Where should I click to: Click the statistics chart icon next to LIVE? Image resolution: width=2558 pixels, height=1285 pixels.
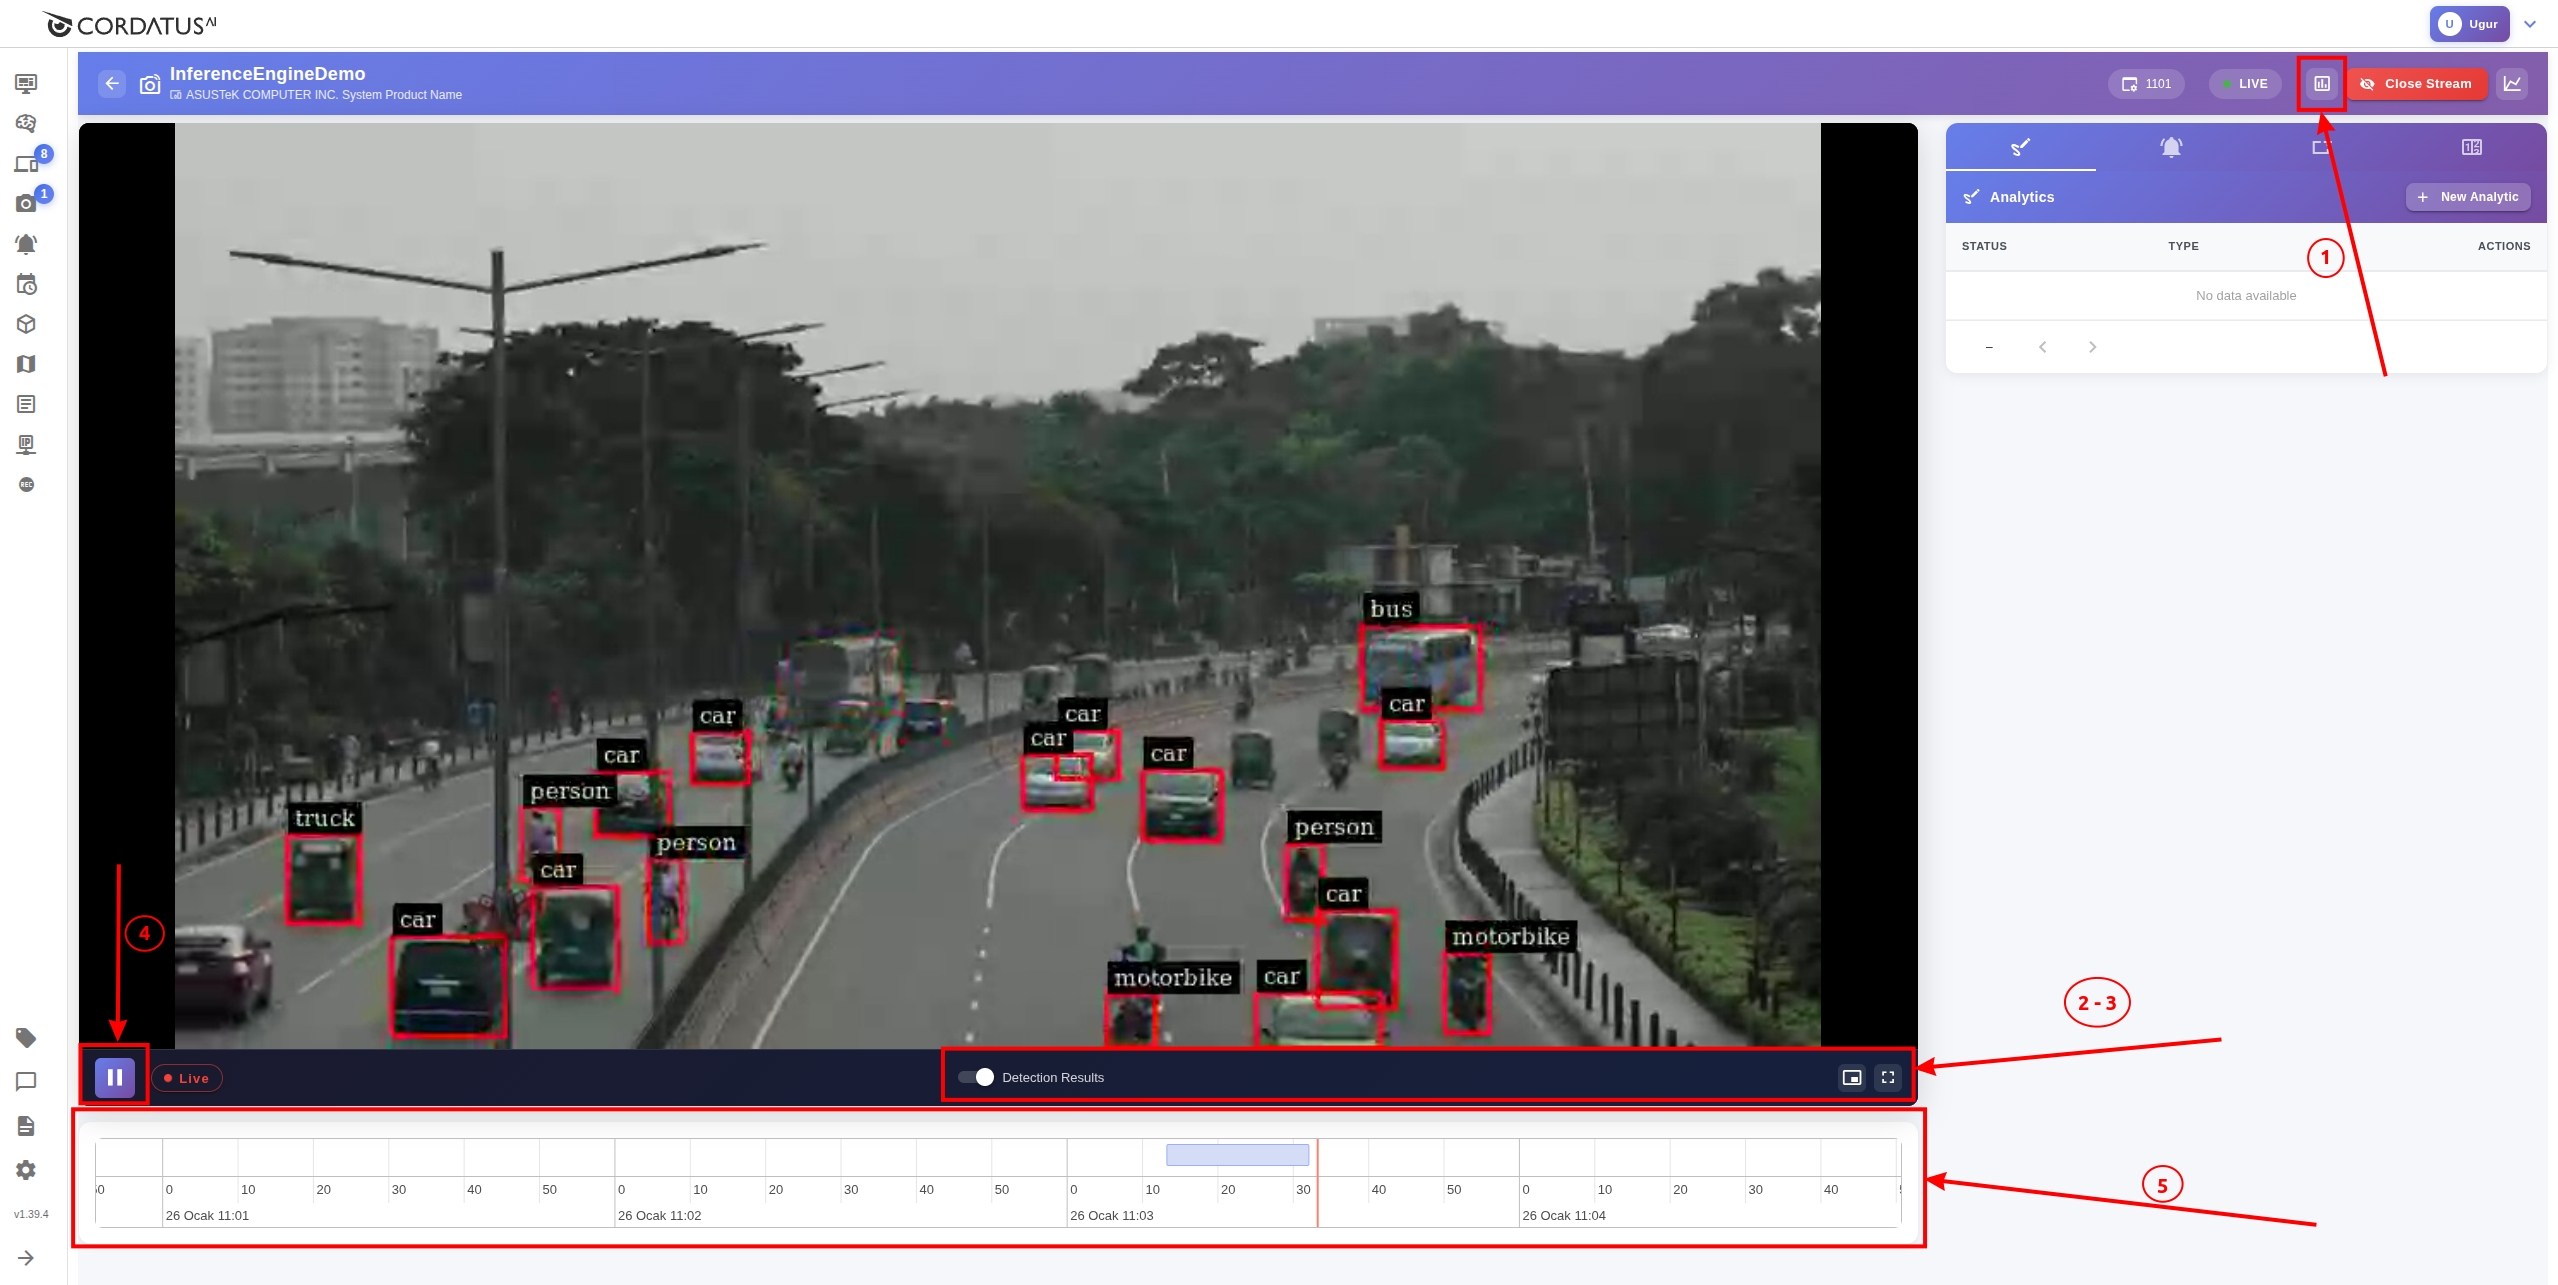2322,84
